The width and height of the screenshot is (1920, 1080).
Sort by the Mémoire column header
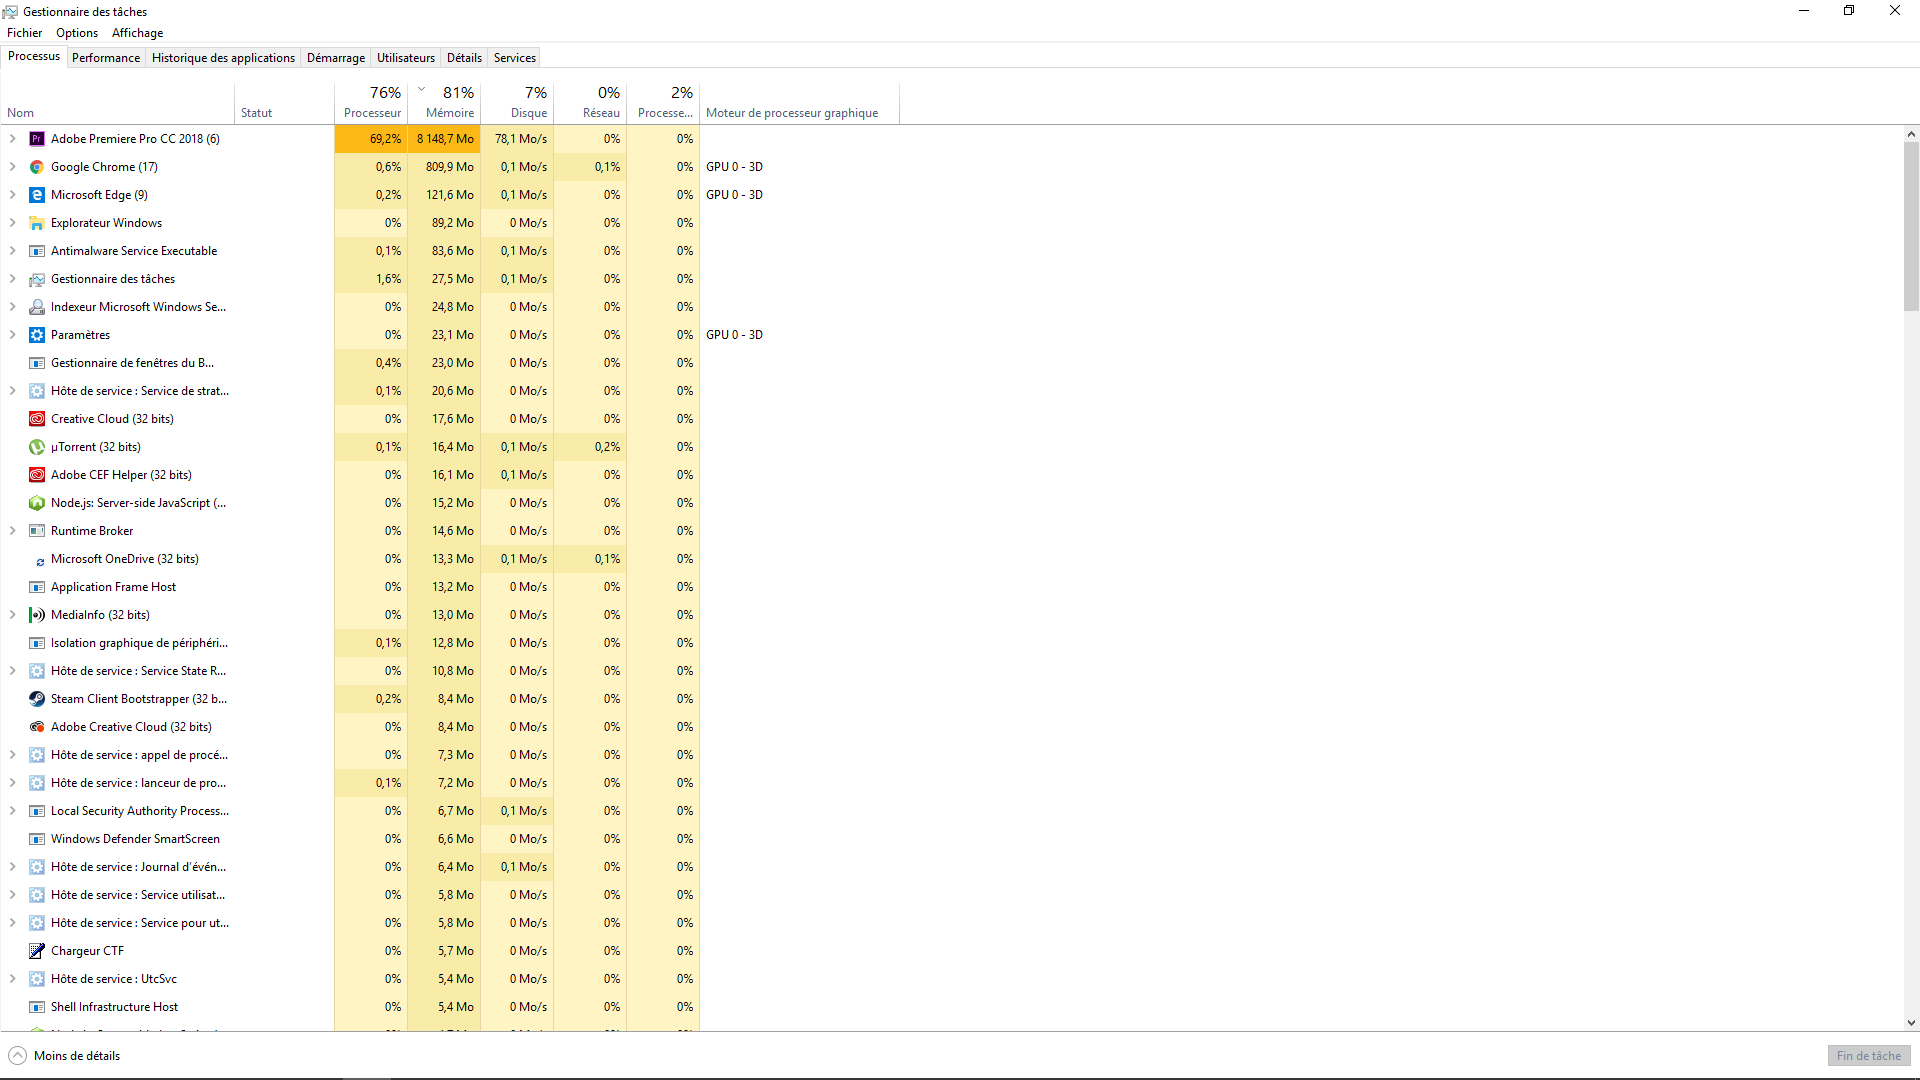444,103
